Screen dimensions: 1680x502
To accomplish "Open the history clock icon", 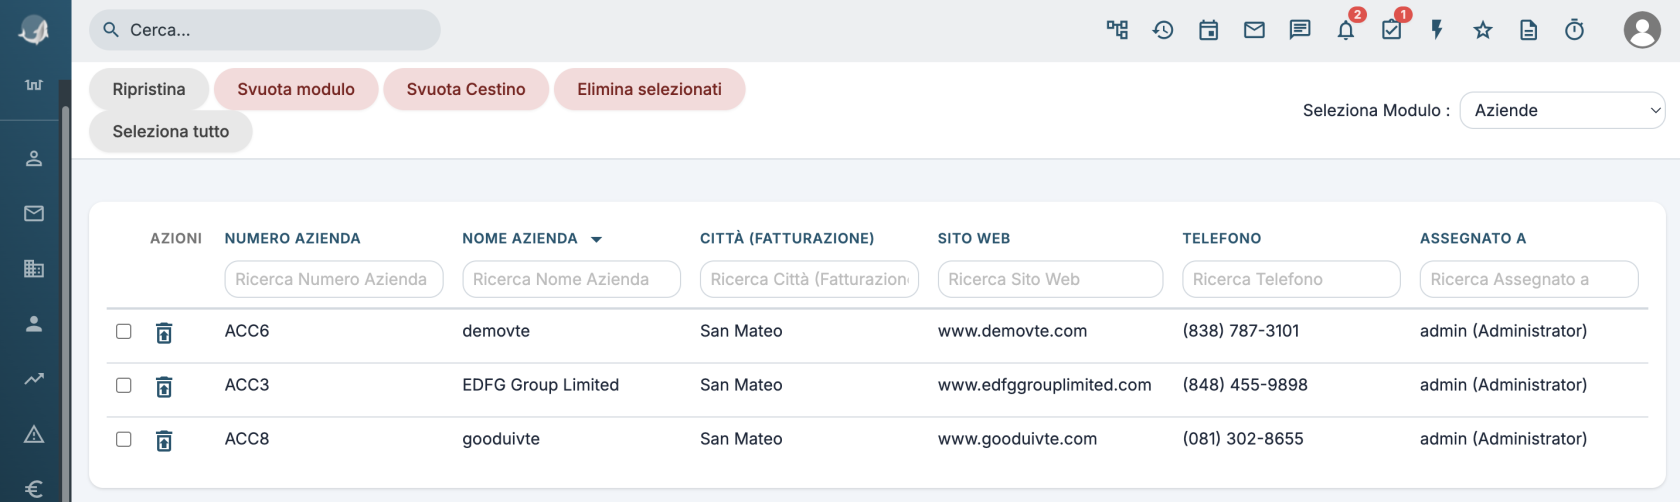I will coord(1163,30).
